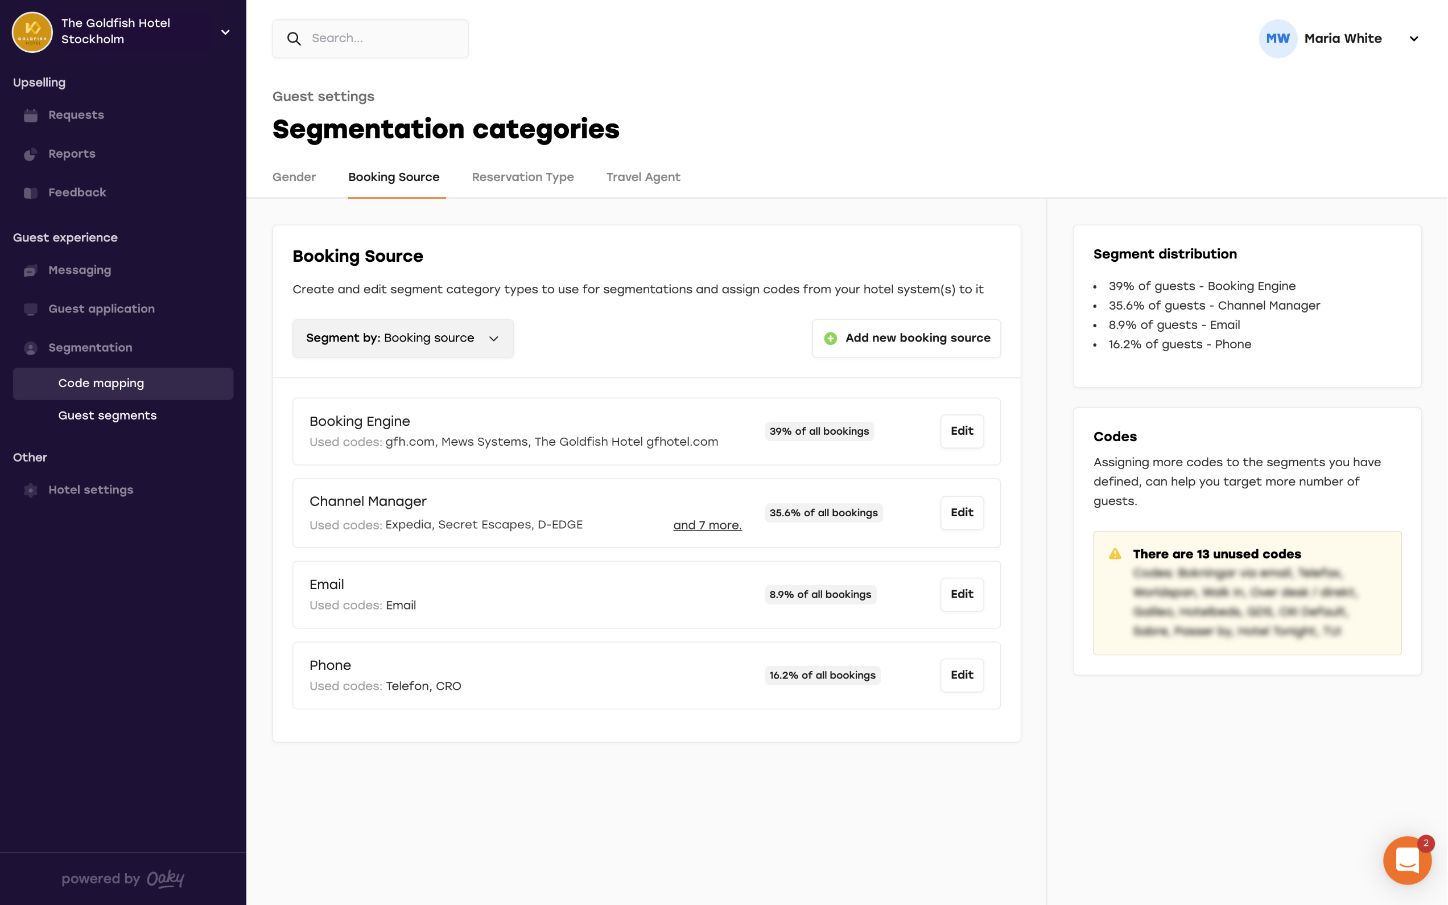Image resolution: width=1448 pixels, height=905 pixels.
Task: Expand the hotel selector chevron
Action: coord(225,32)
